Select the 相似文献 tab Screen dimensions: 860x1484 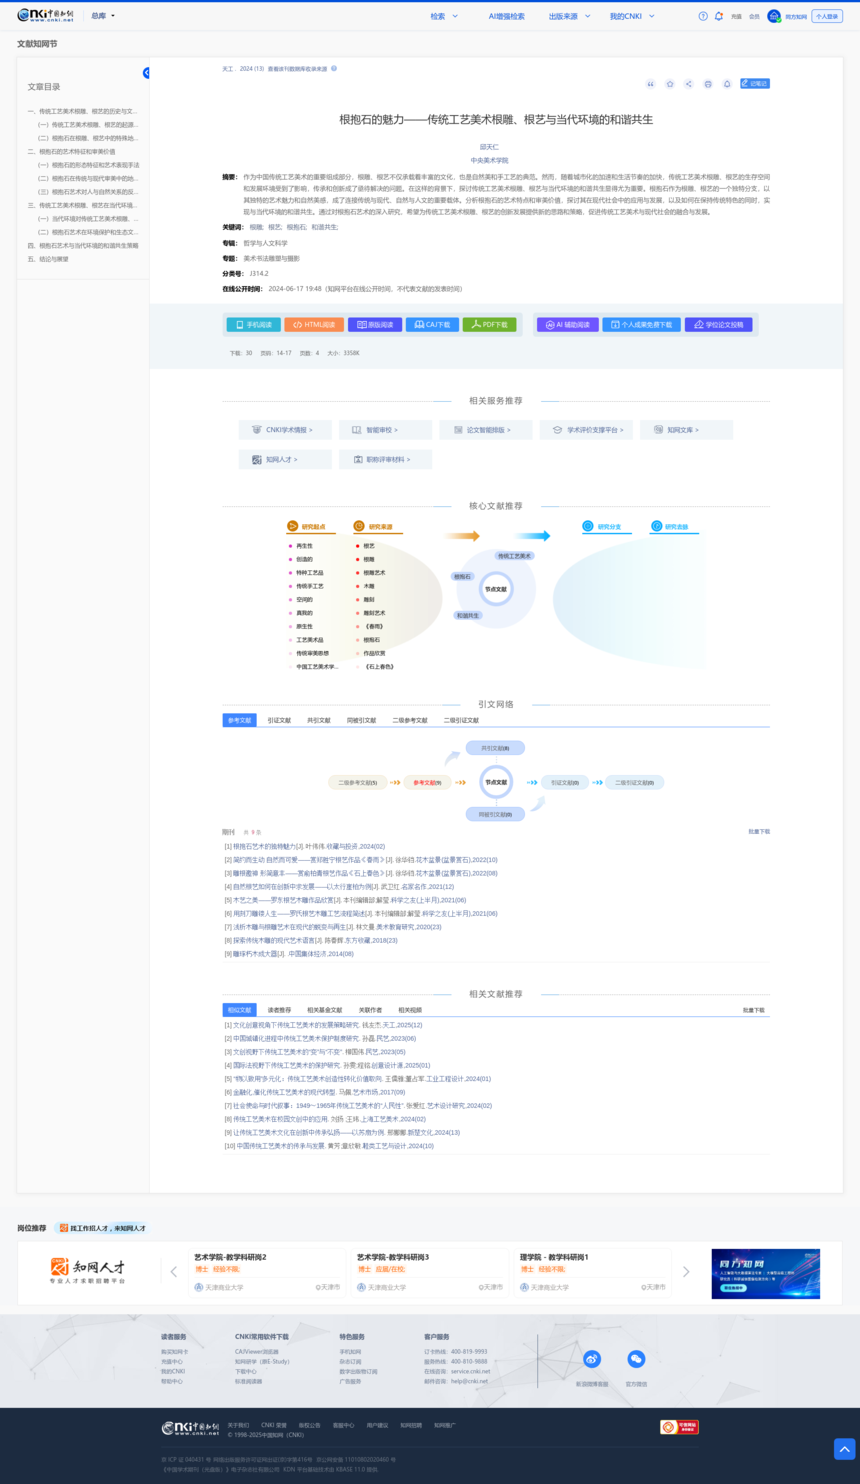click(x=240, y=1010)
